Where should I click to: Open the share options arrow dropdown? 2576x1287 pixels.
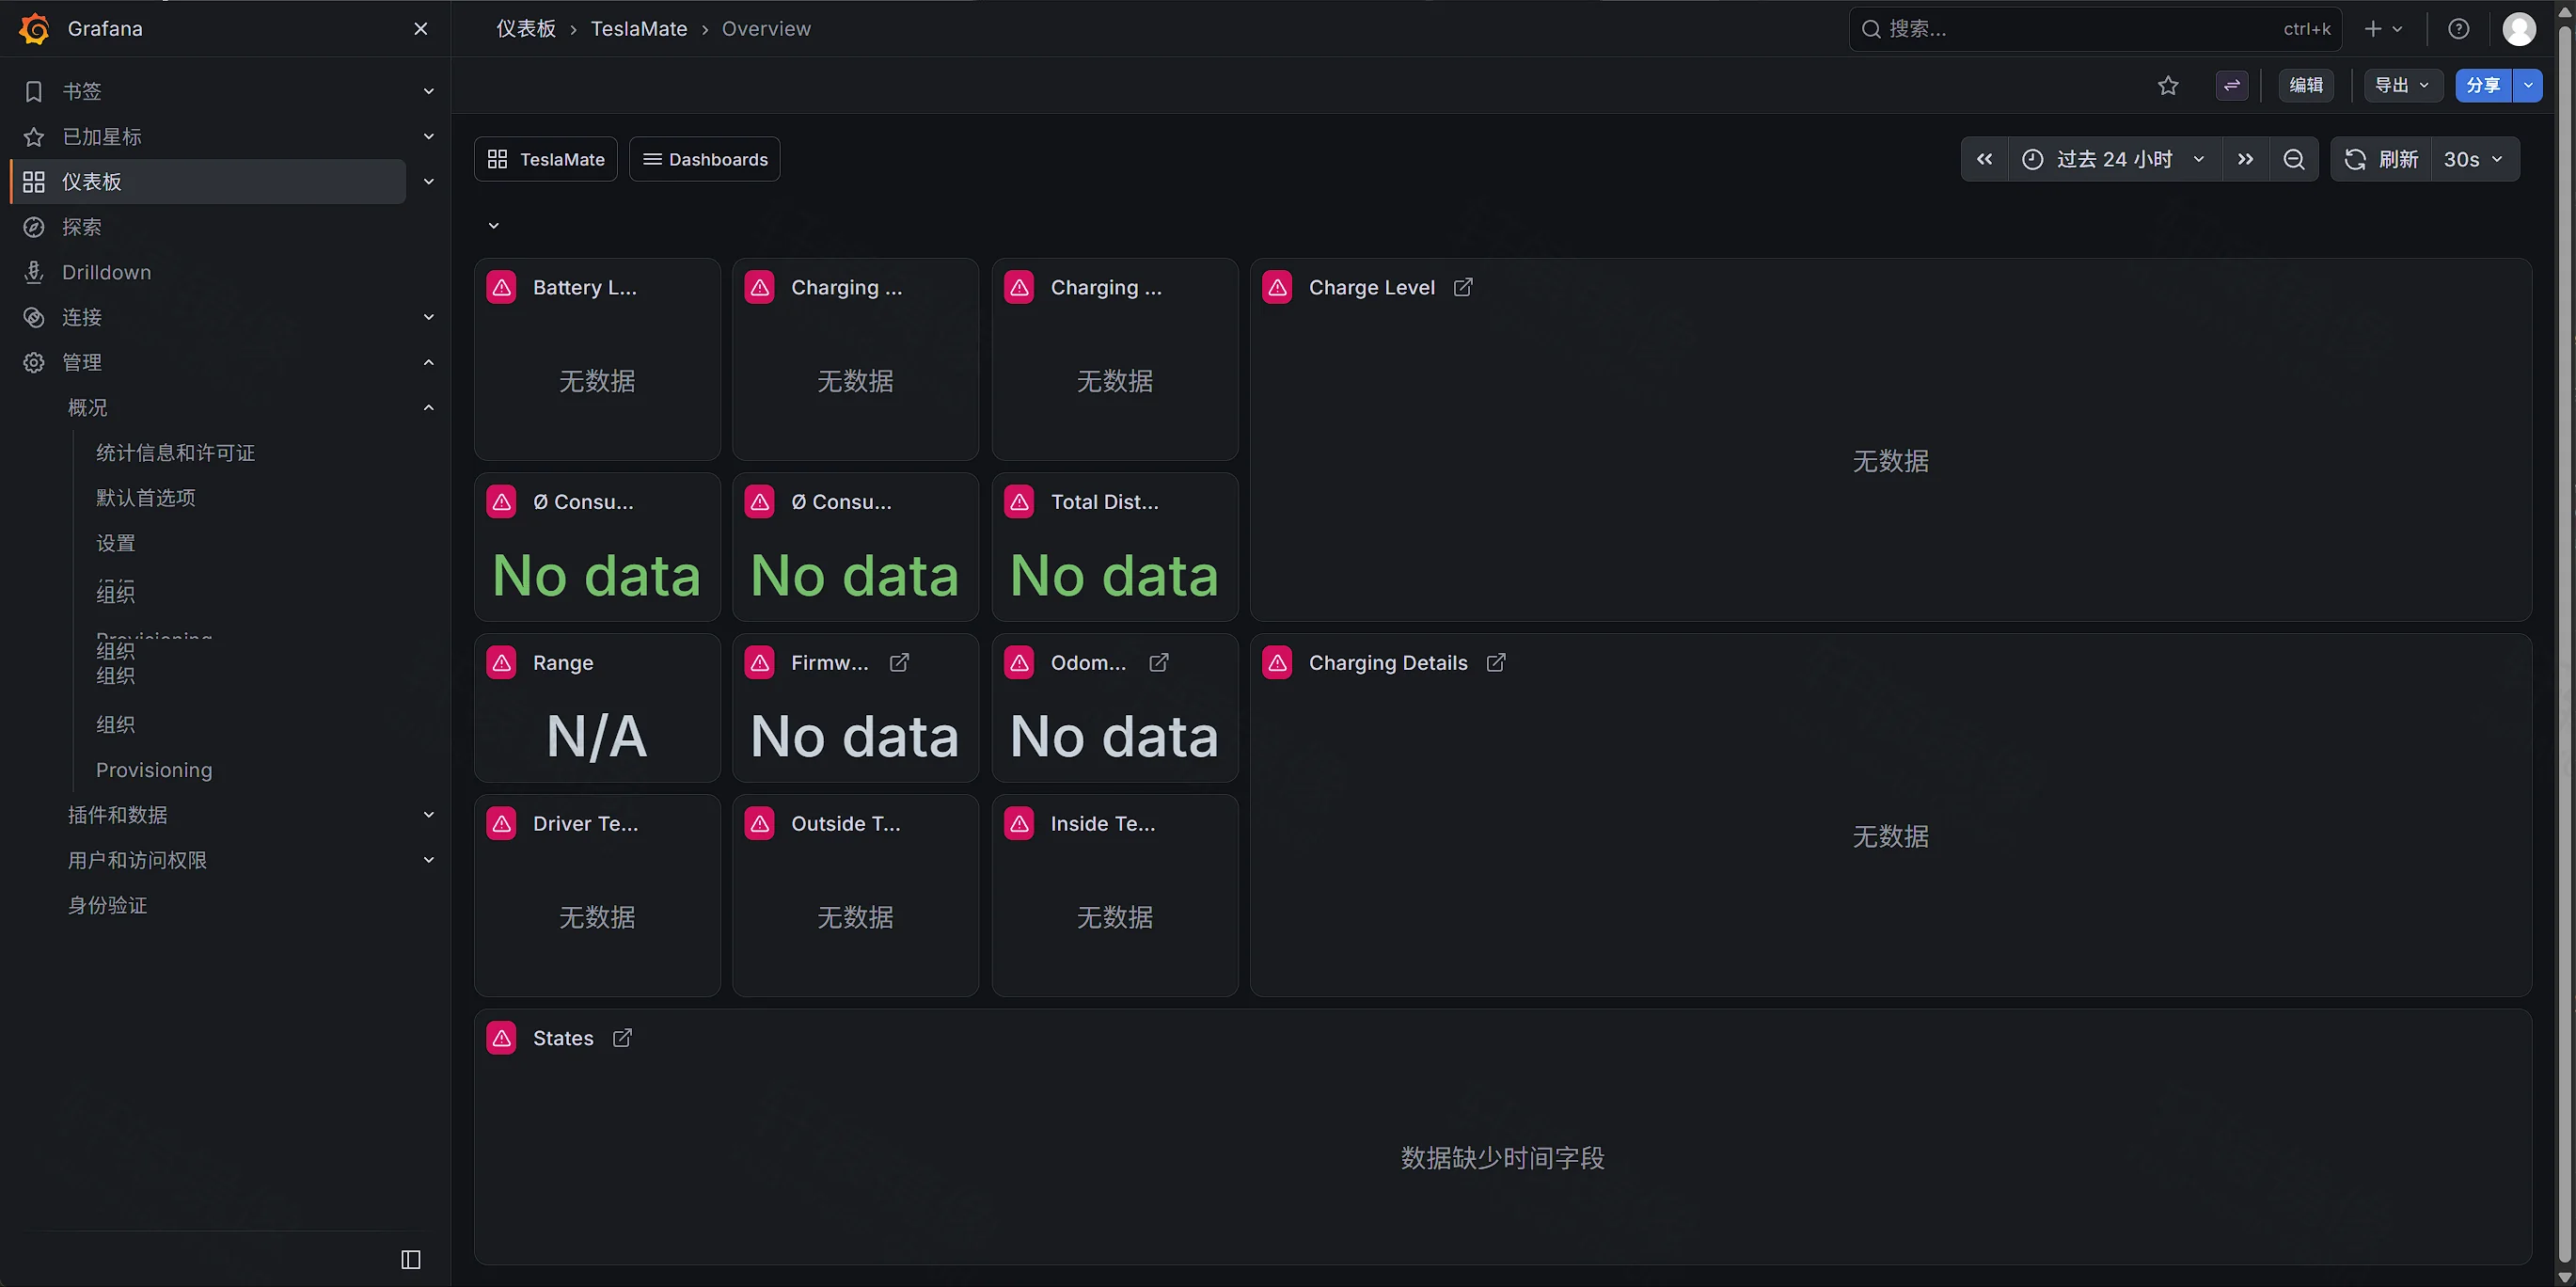(2528, 86)
